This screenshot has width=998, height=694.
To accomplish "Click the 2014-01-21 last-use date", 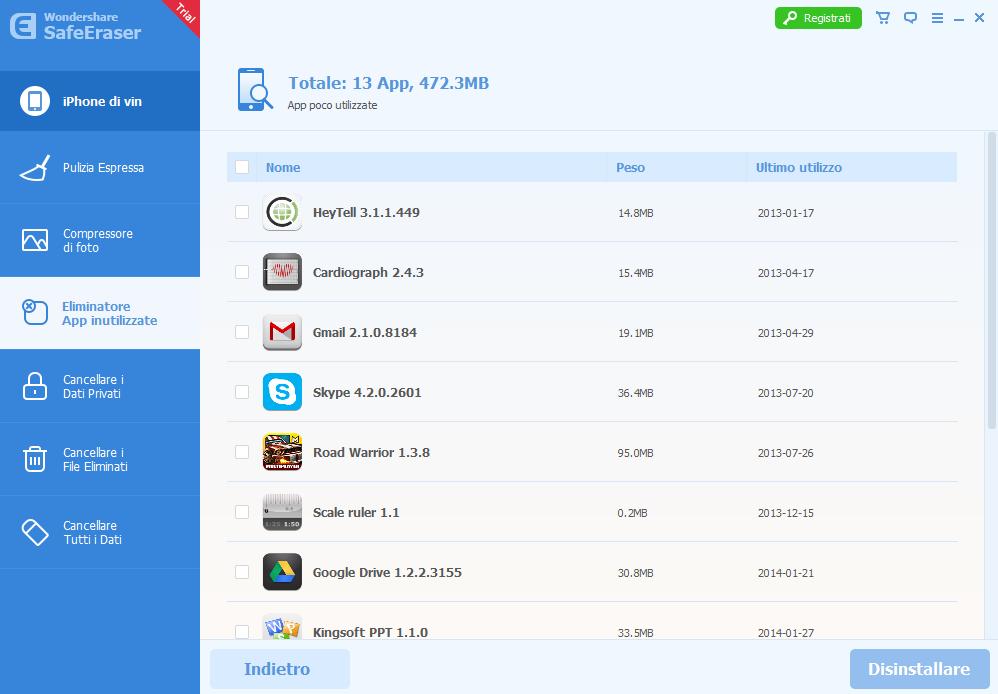I will click(x=785, y=573).
